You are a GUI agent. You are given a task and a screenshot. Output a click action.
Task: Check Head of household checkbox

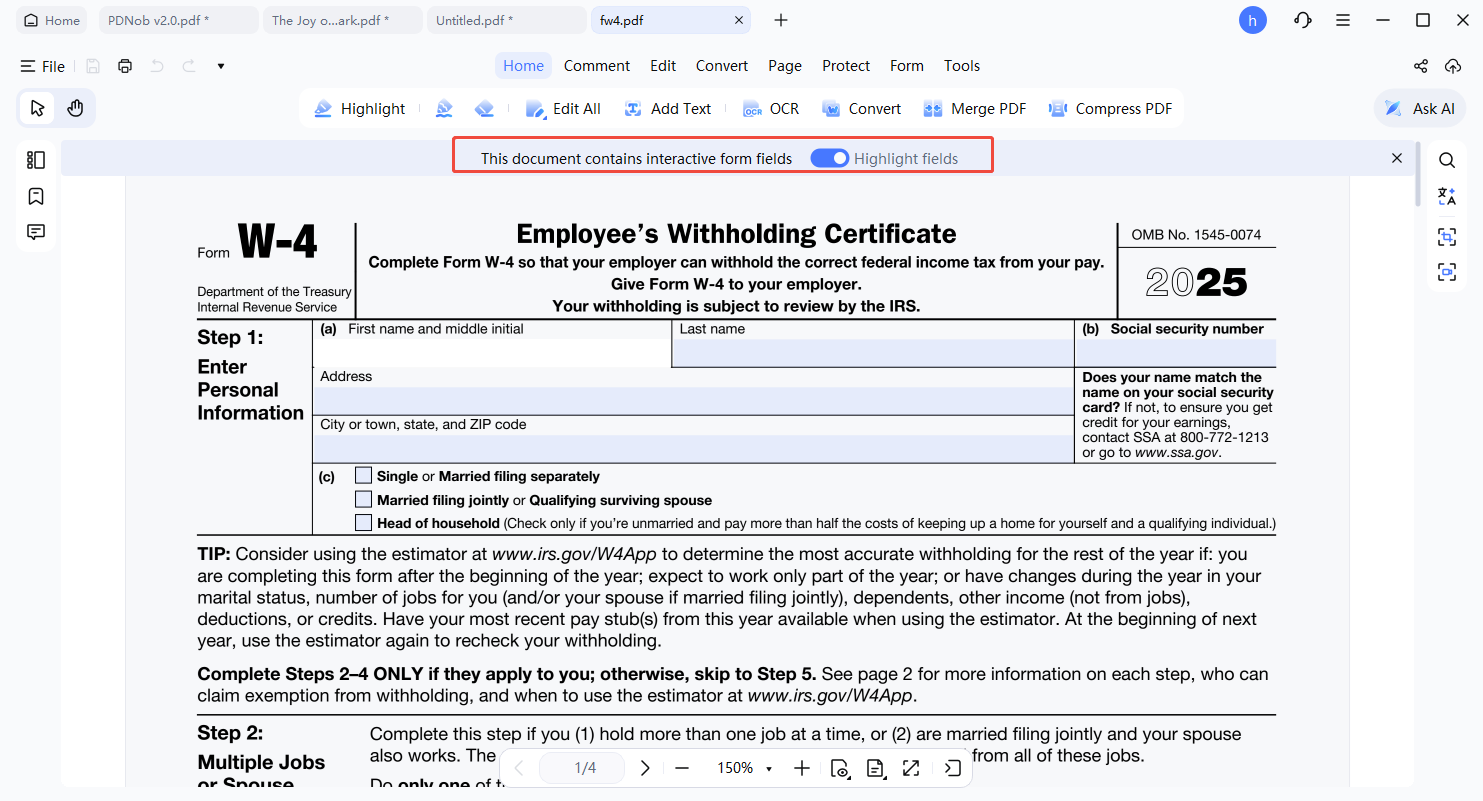click(363, 521)
